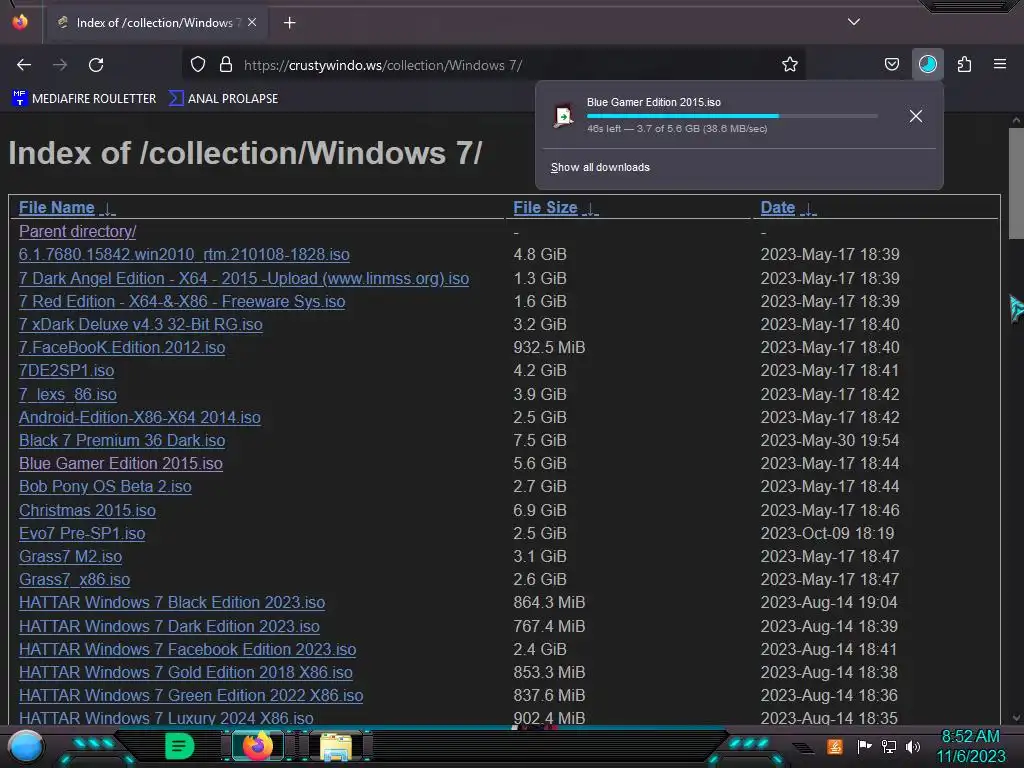Click the File Name descending arrow
The width and height of the screenshot is (1024, 768).
[x=107, y=209]
